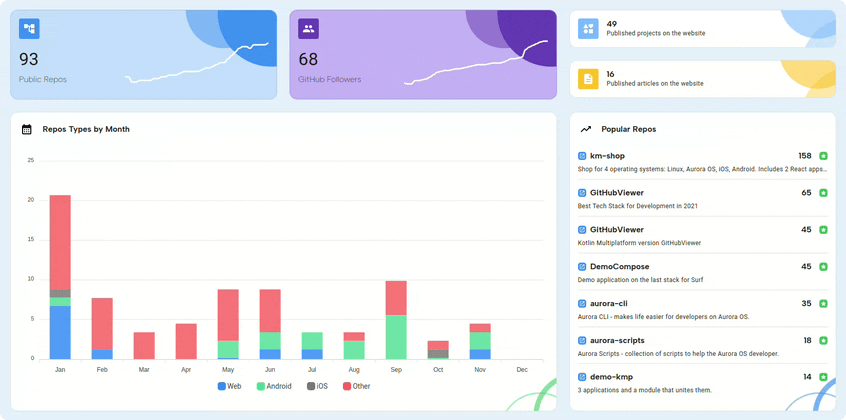846x420 pixels.
Task: Open the DemoCompose external link icon
Action: (582, 267)
